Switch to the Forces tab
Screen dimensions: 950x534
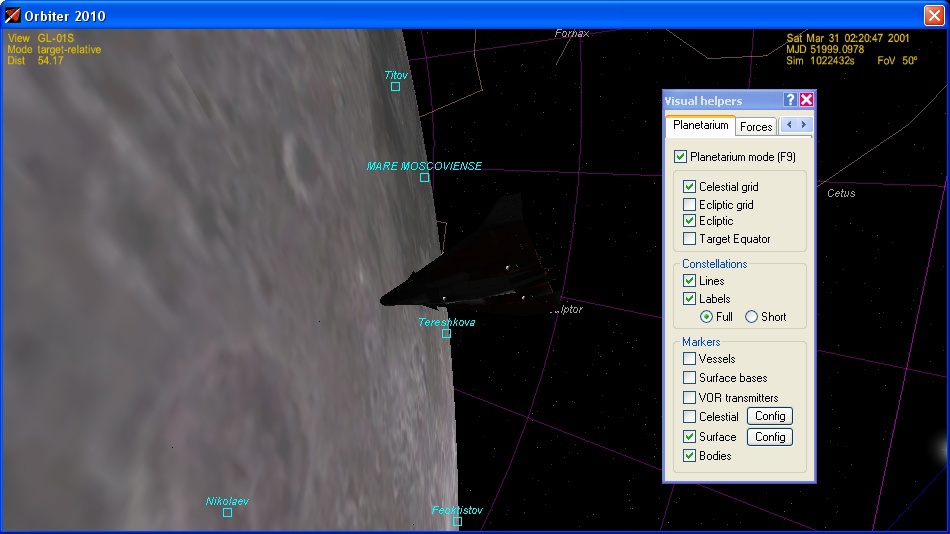tap(756, 127)
